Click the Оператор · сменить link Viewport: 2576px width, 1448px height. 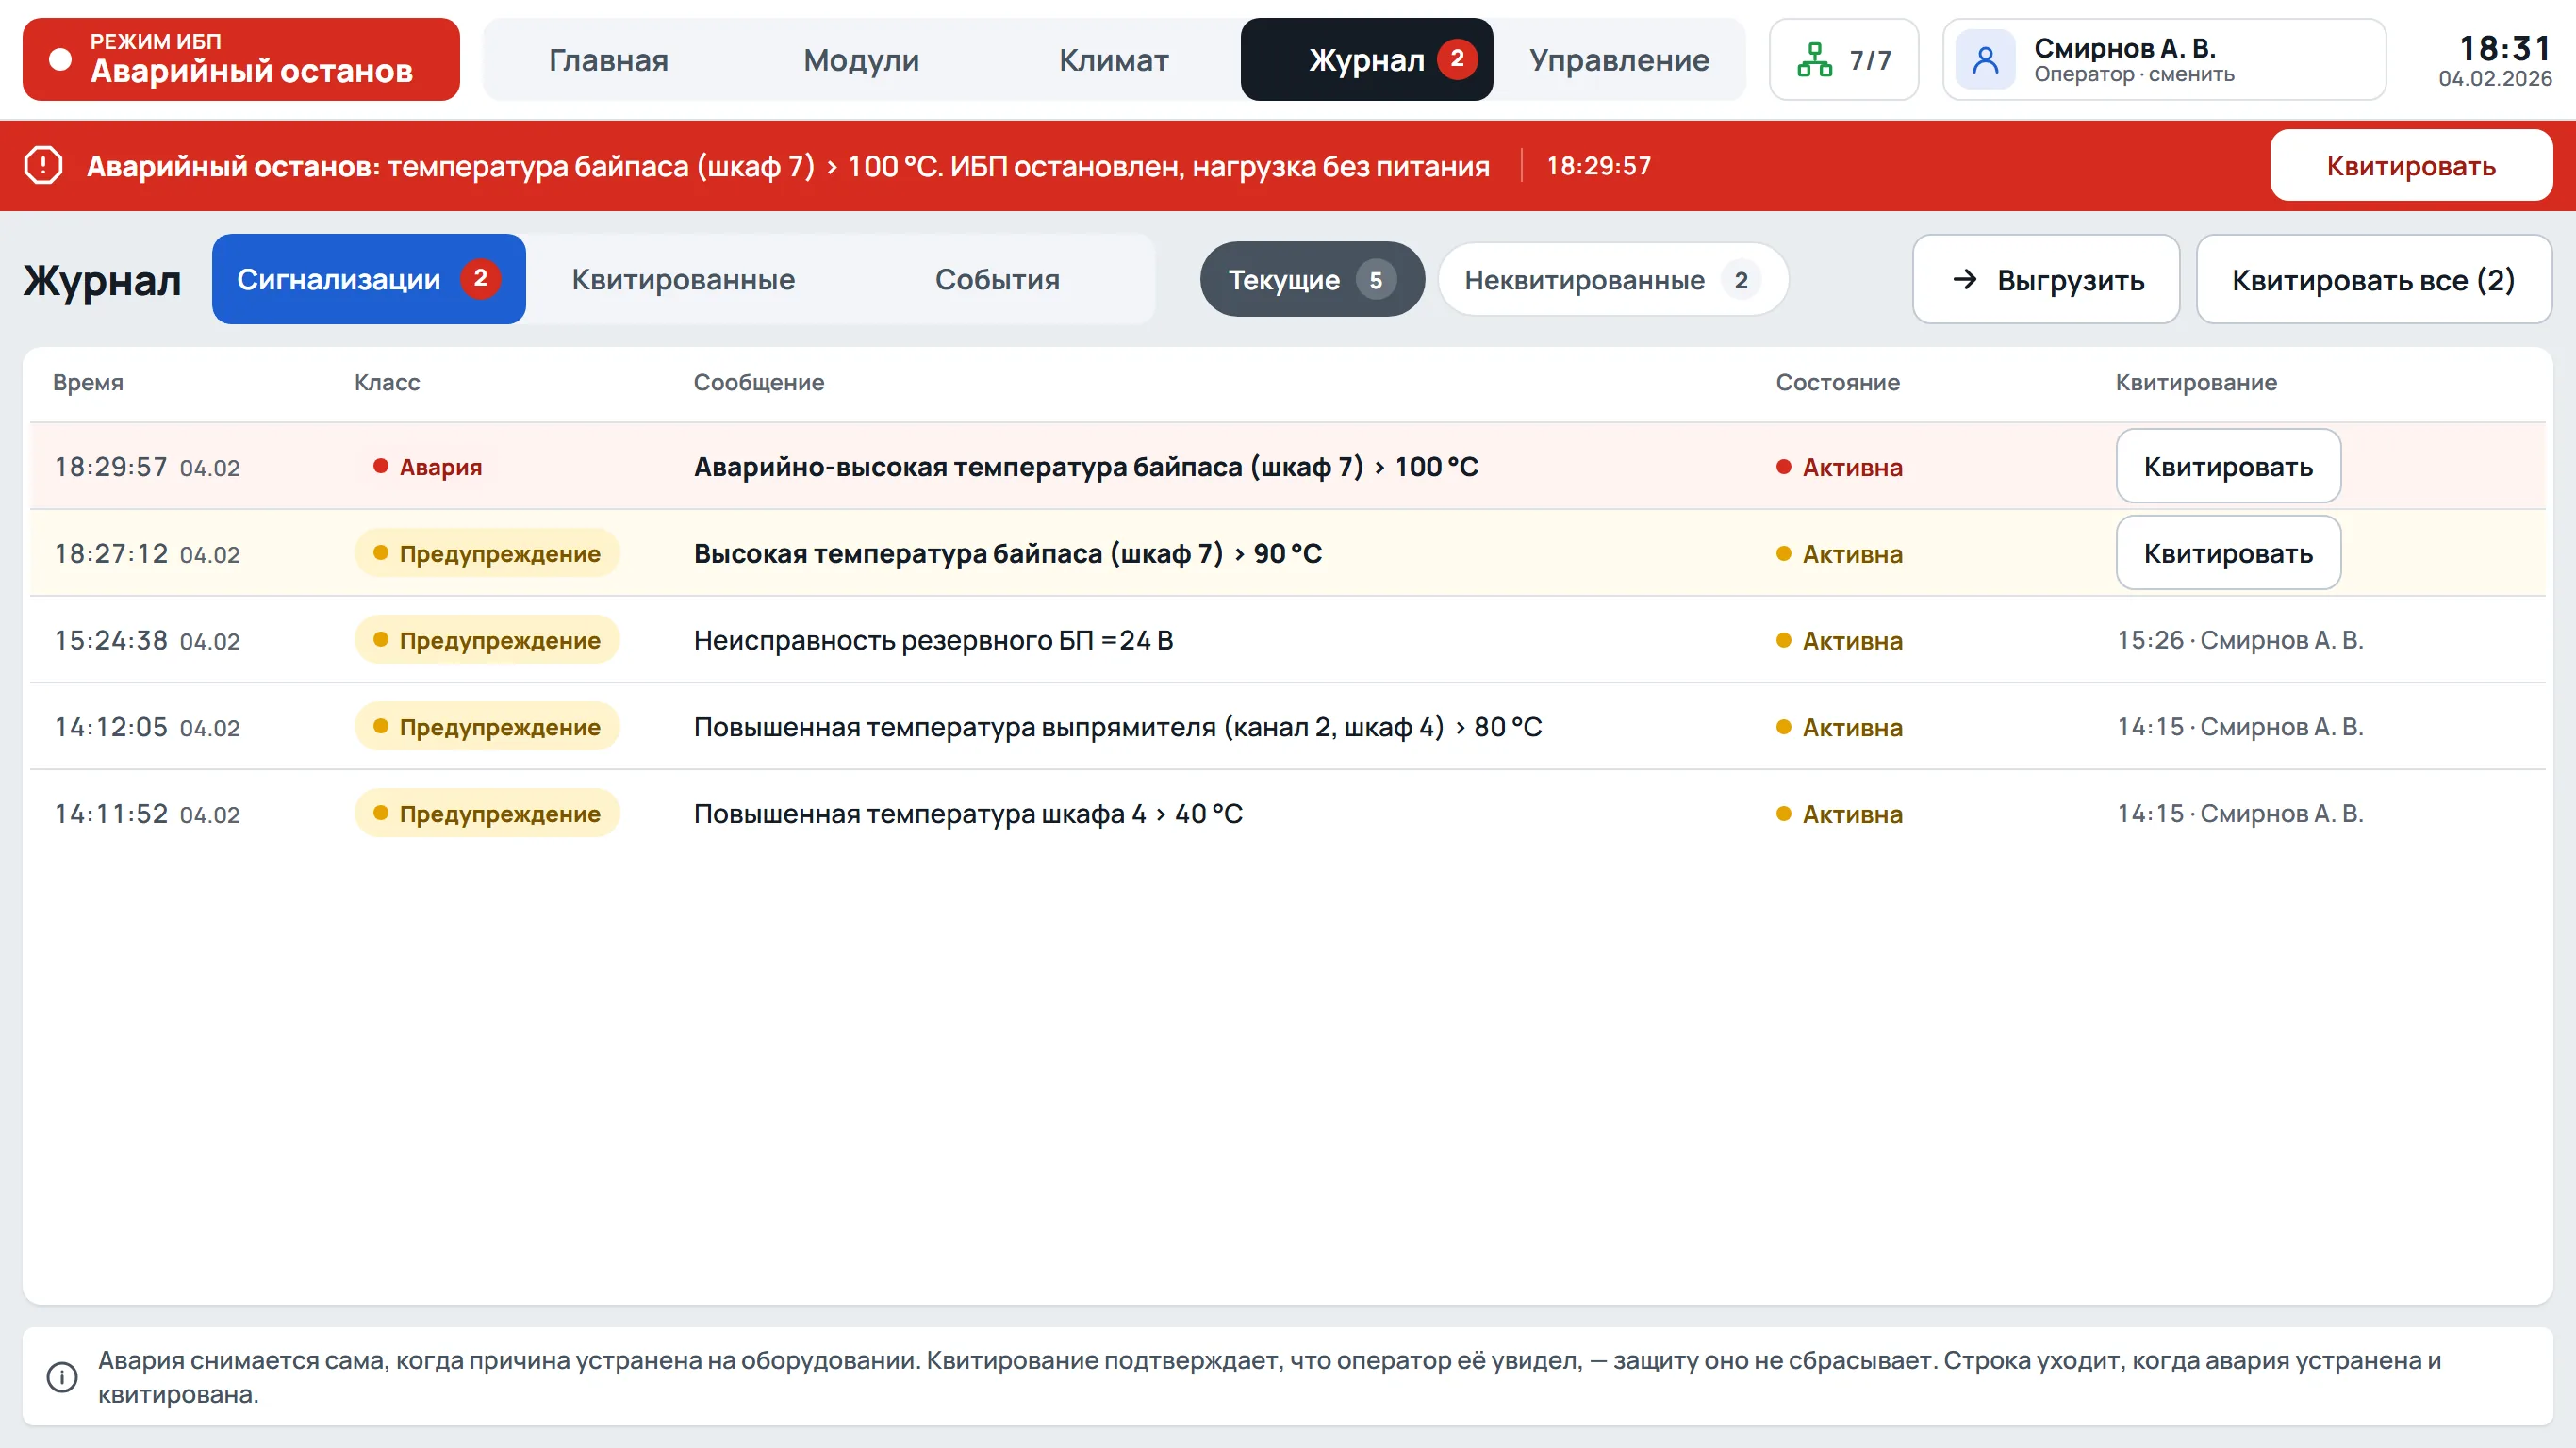tap(2134, 74)
